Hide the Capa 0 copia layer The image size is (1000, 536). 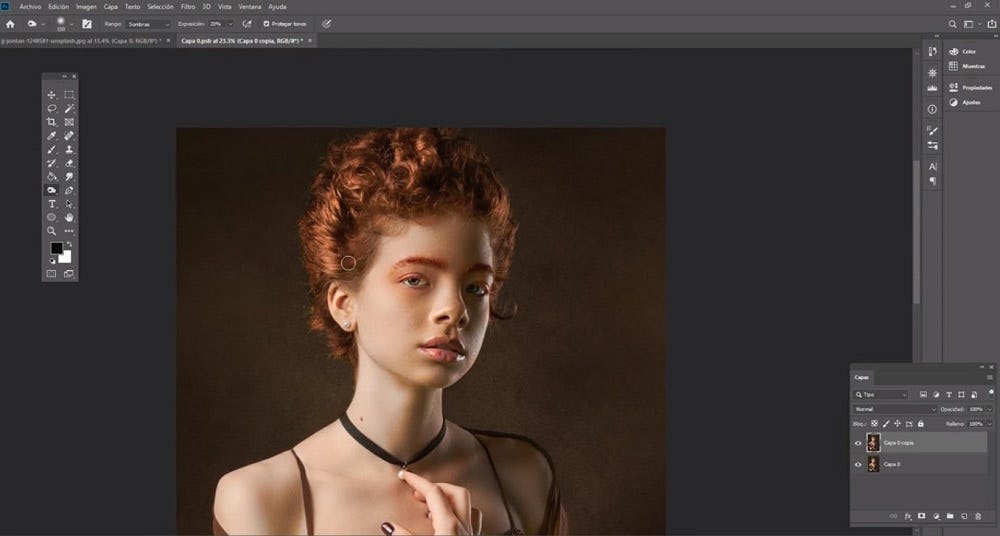click(858, 443)
